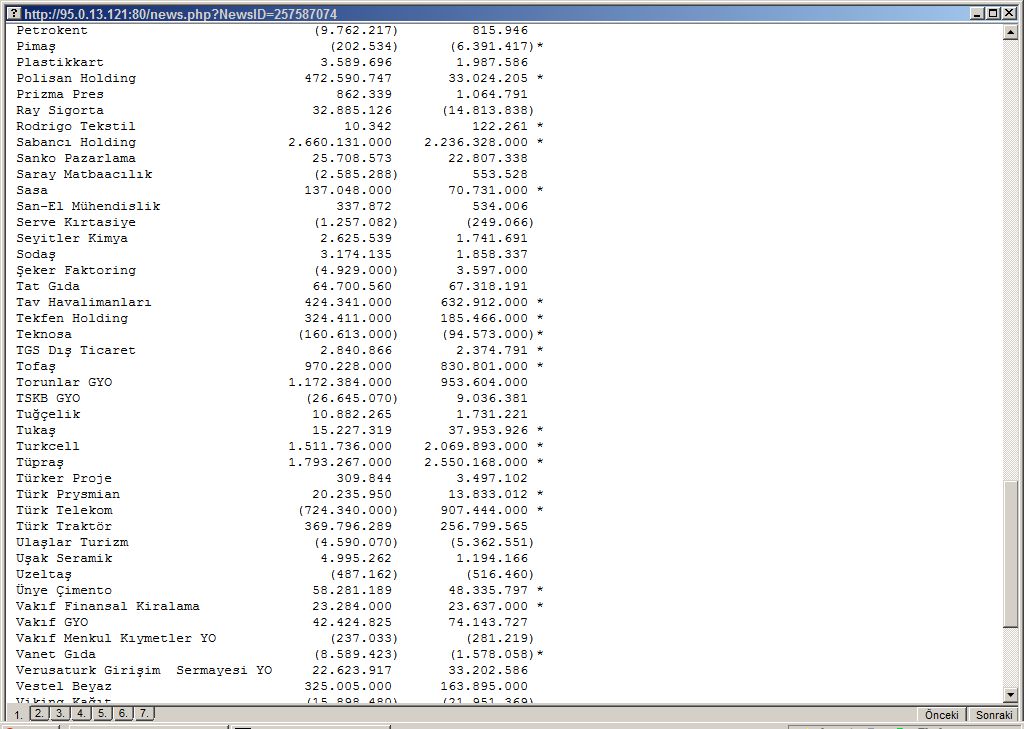Select the Sasa company name

pyautogui.click(x=32, y=190)
